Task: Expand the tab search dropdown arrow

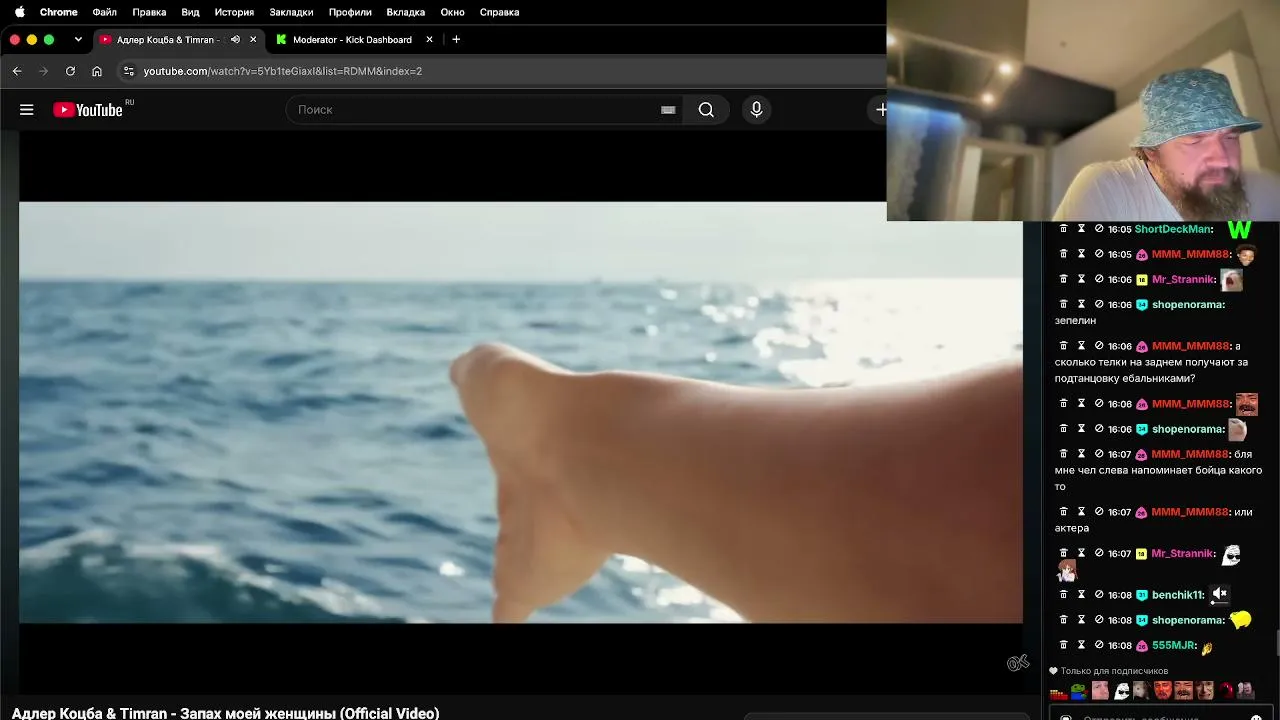Action: pos(78,39)
